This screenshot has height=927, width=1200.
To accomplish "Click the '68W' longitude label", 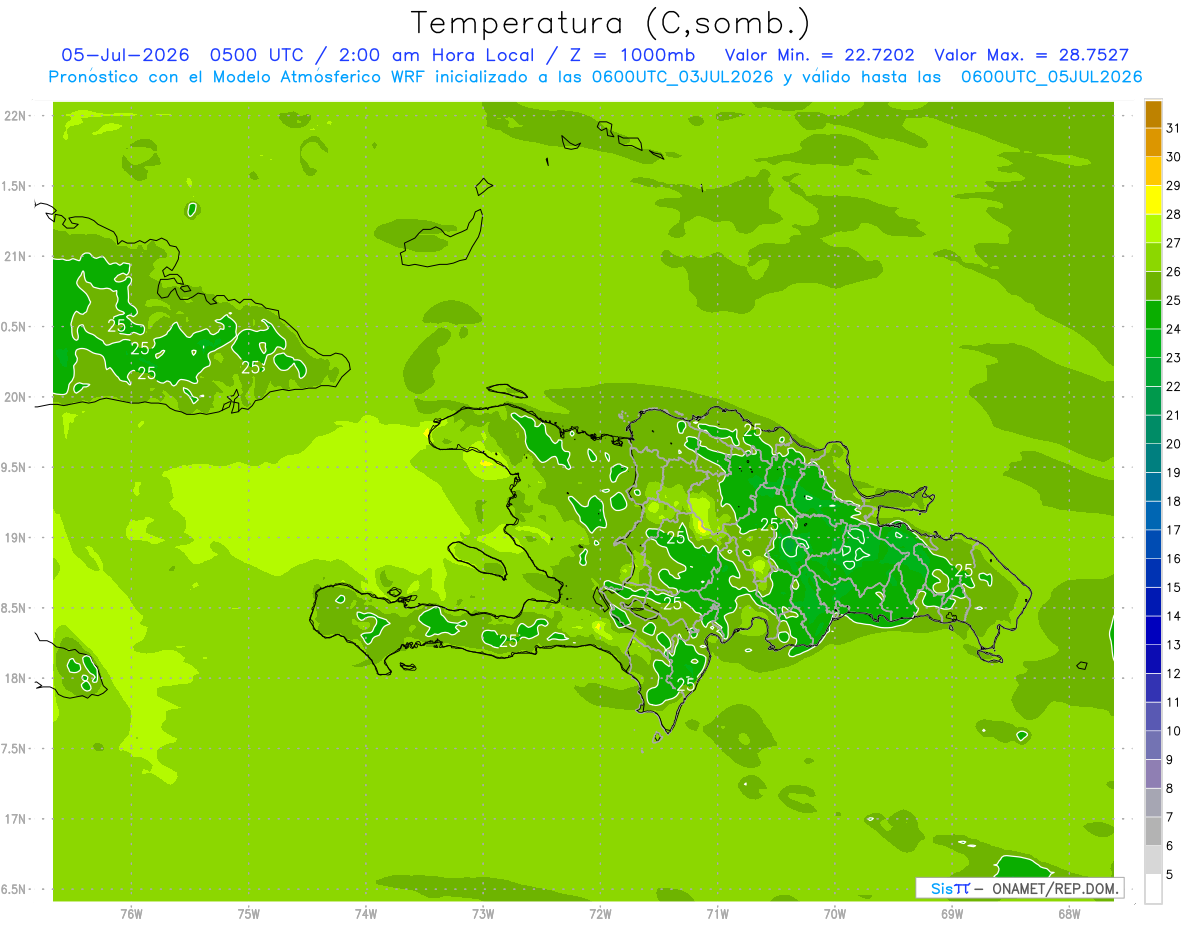I will [1069, 914].
